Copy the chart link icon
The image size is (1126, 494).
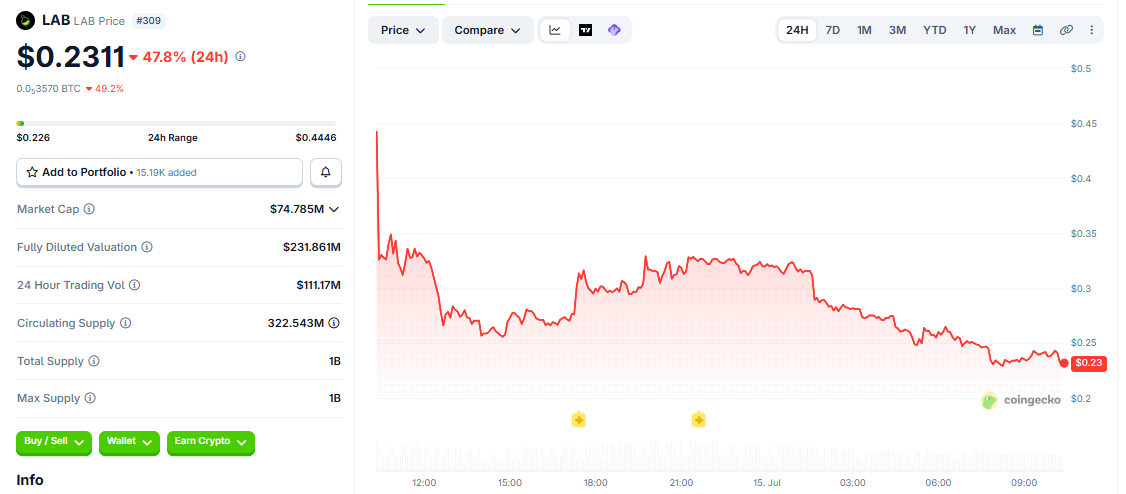click(1066, 30)
